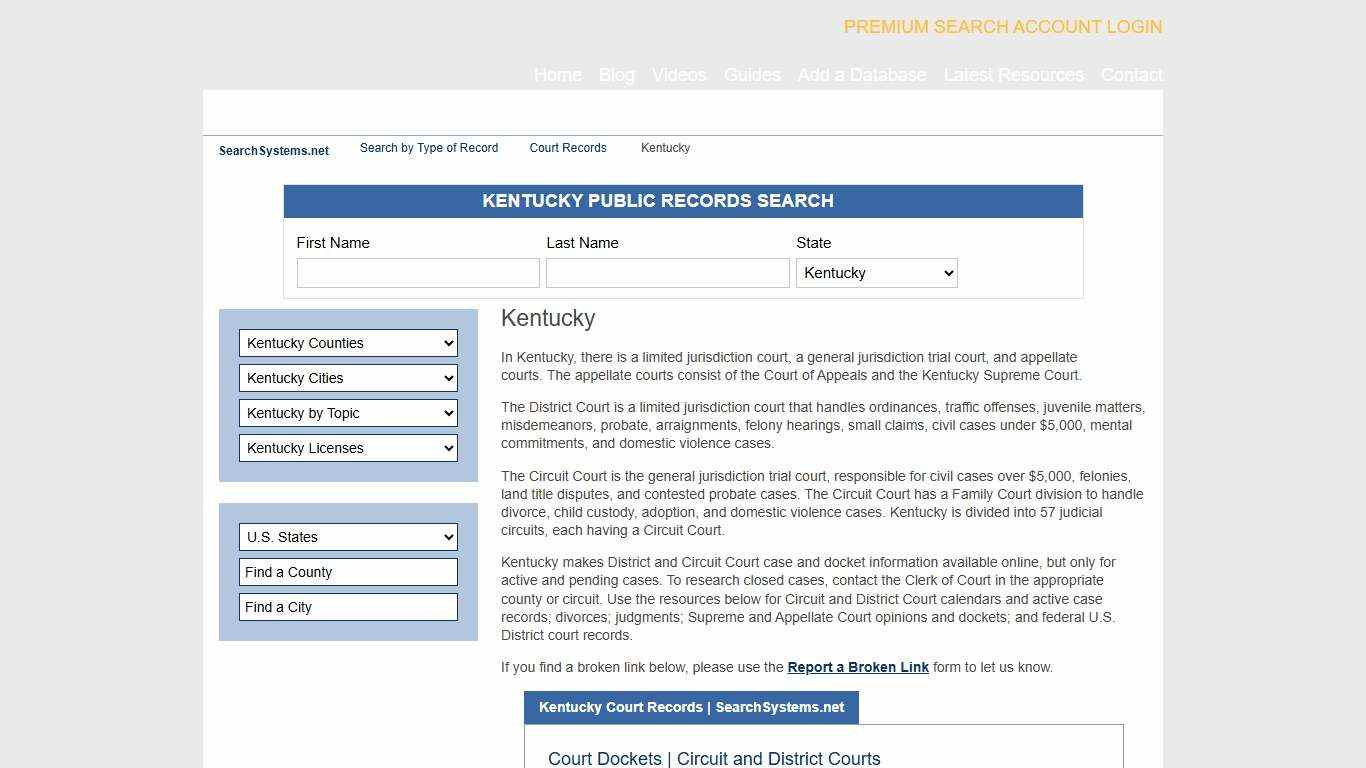The width and height of the screenshot is (1366, 768).
Task: Open Latest Resources from the menu
Action: pyautogui.click(x=1013, y=75)
